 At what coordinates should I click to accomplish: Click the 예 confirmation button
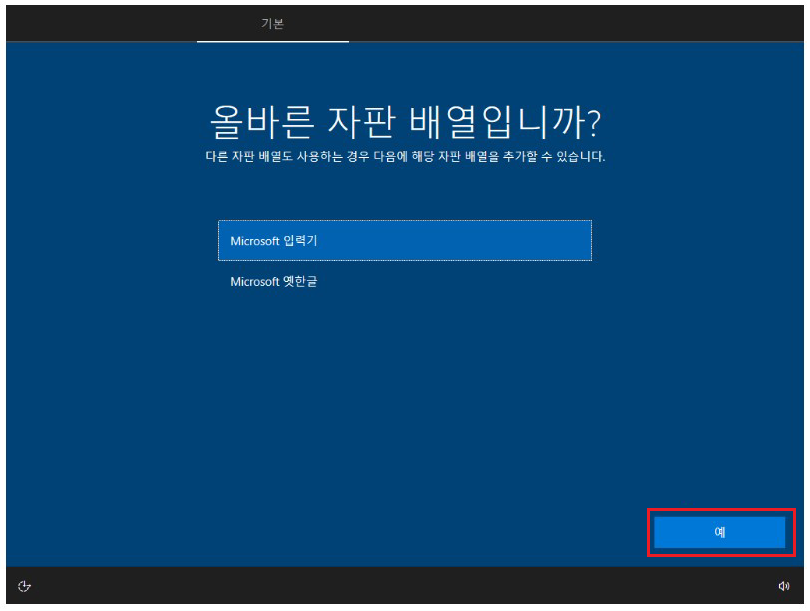[720, 532]
